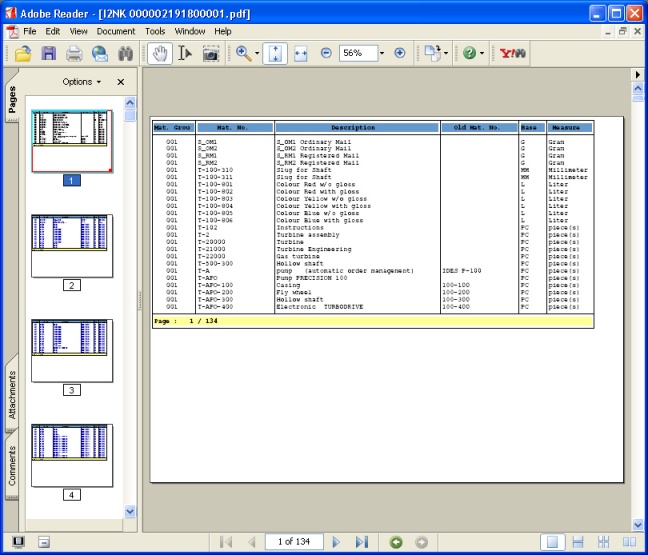Select the Hand tool

point(159,53)
